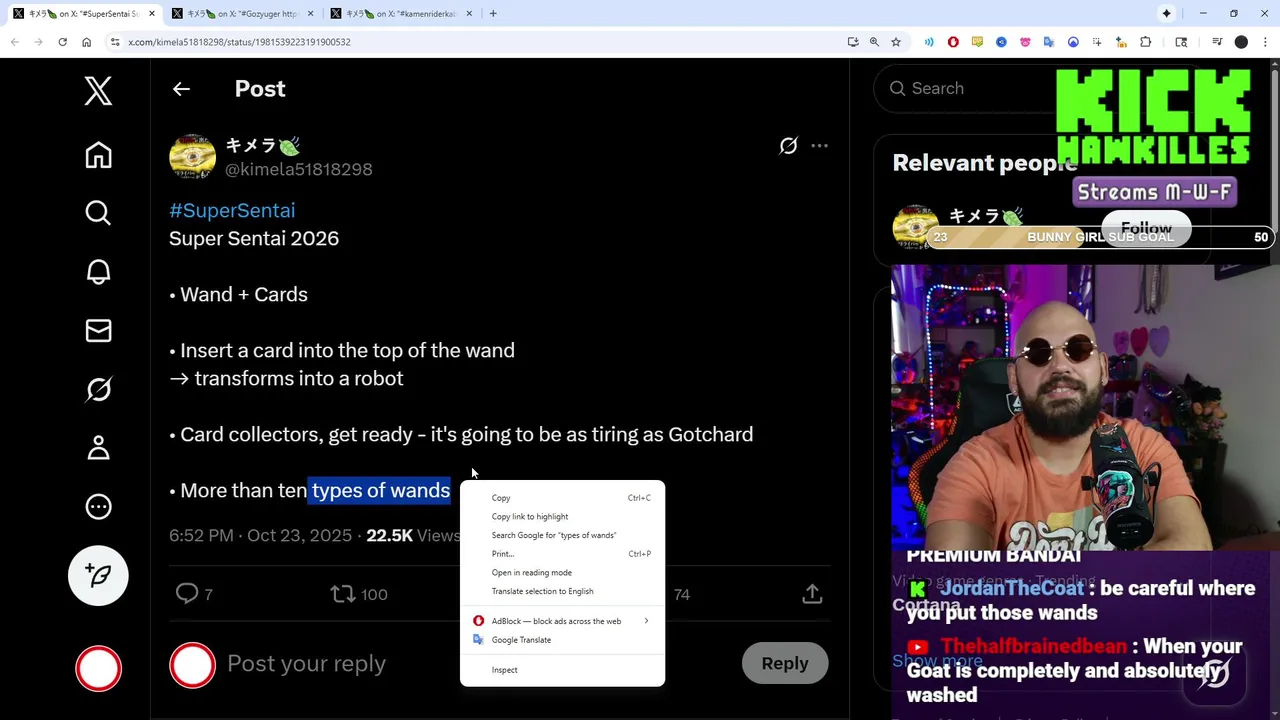The height and width of the screenshot is (720, 1280).
Task: Click the zoom magnifier in address bar
Action: tap(874, 42)
